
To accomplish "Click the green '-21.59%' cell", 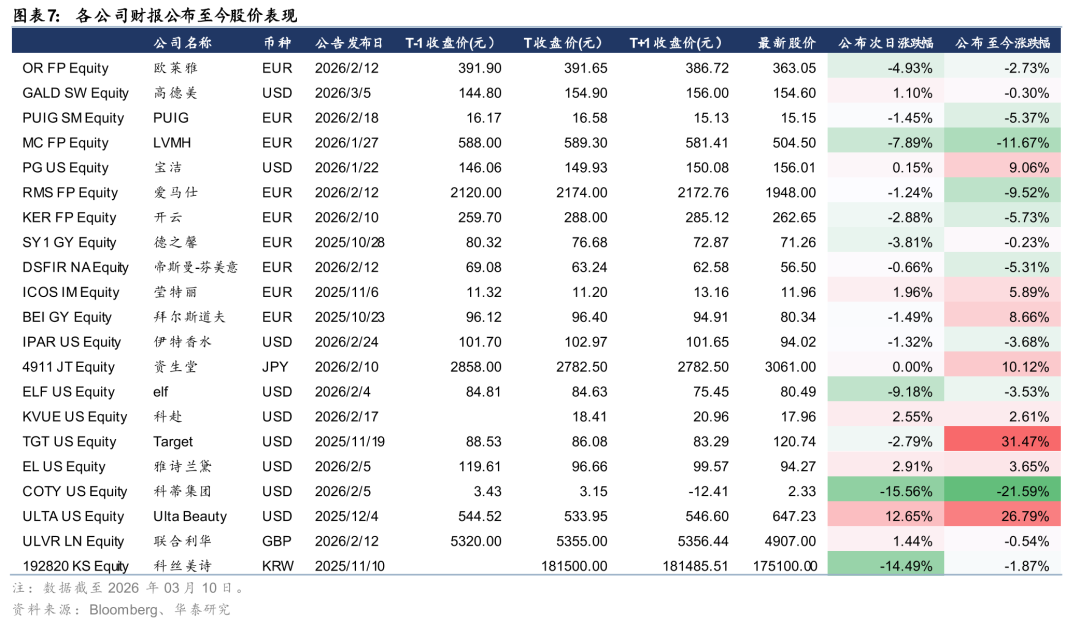I will click(1002, 491).
